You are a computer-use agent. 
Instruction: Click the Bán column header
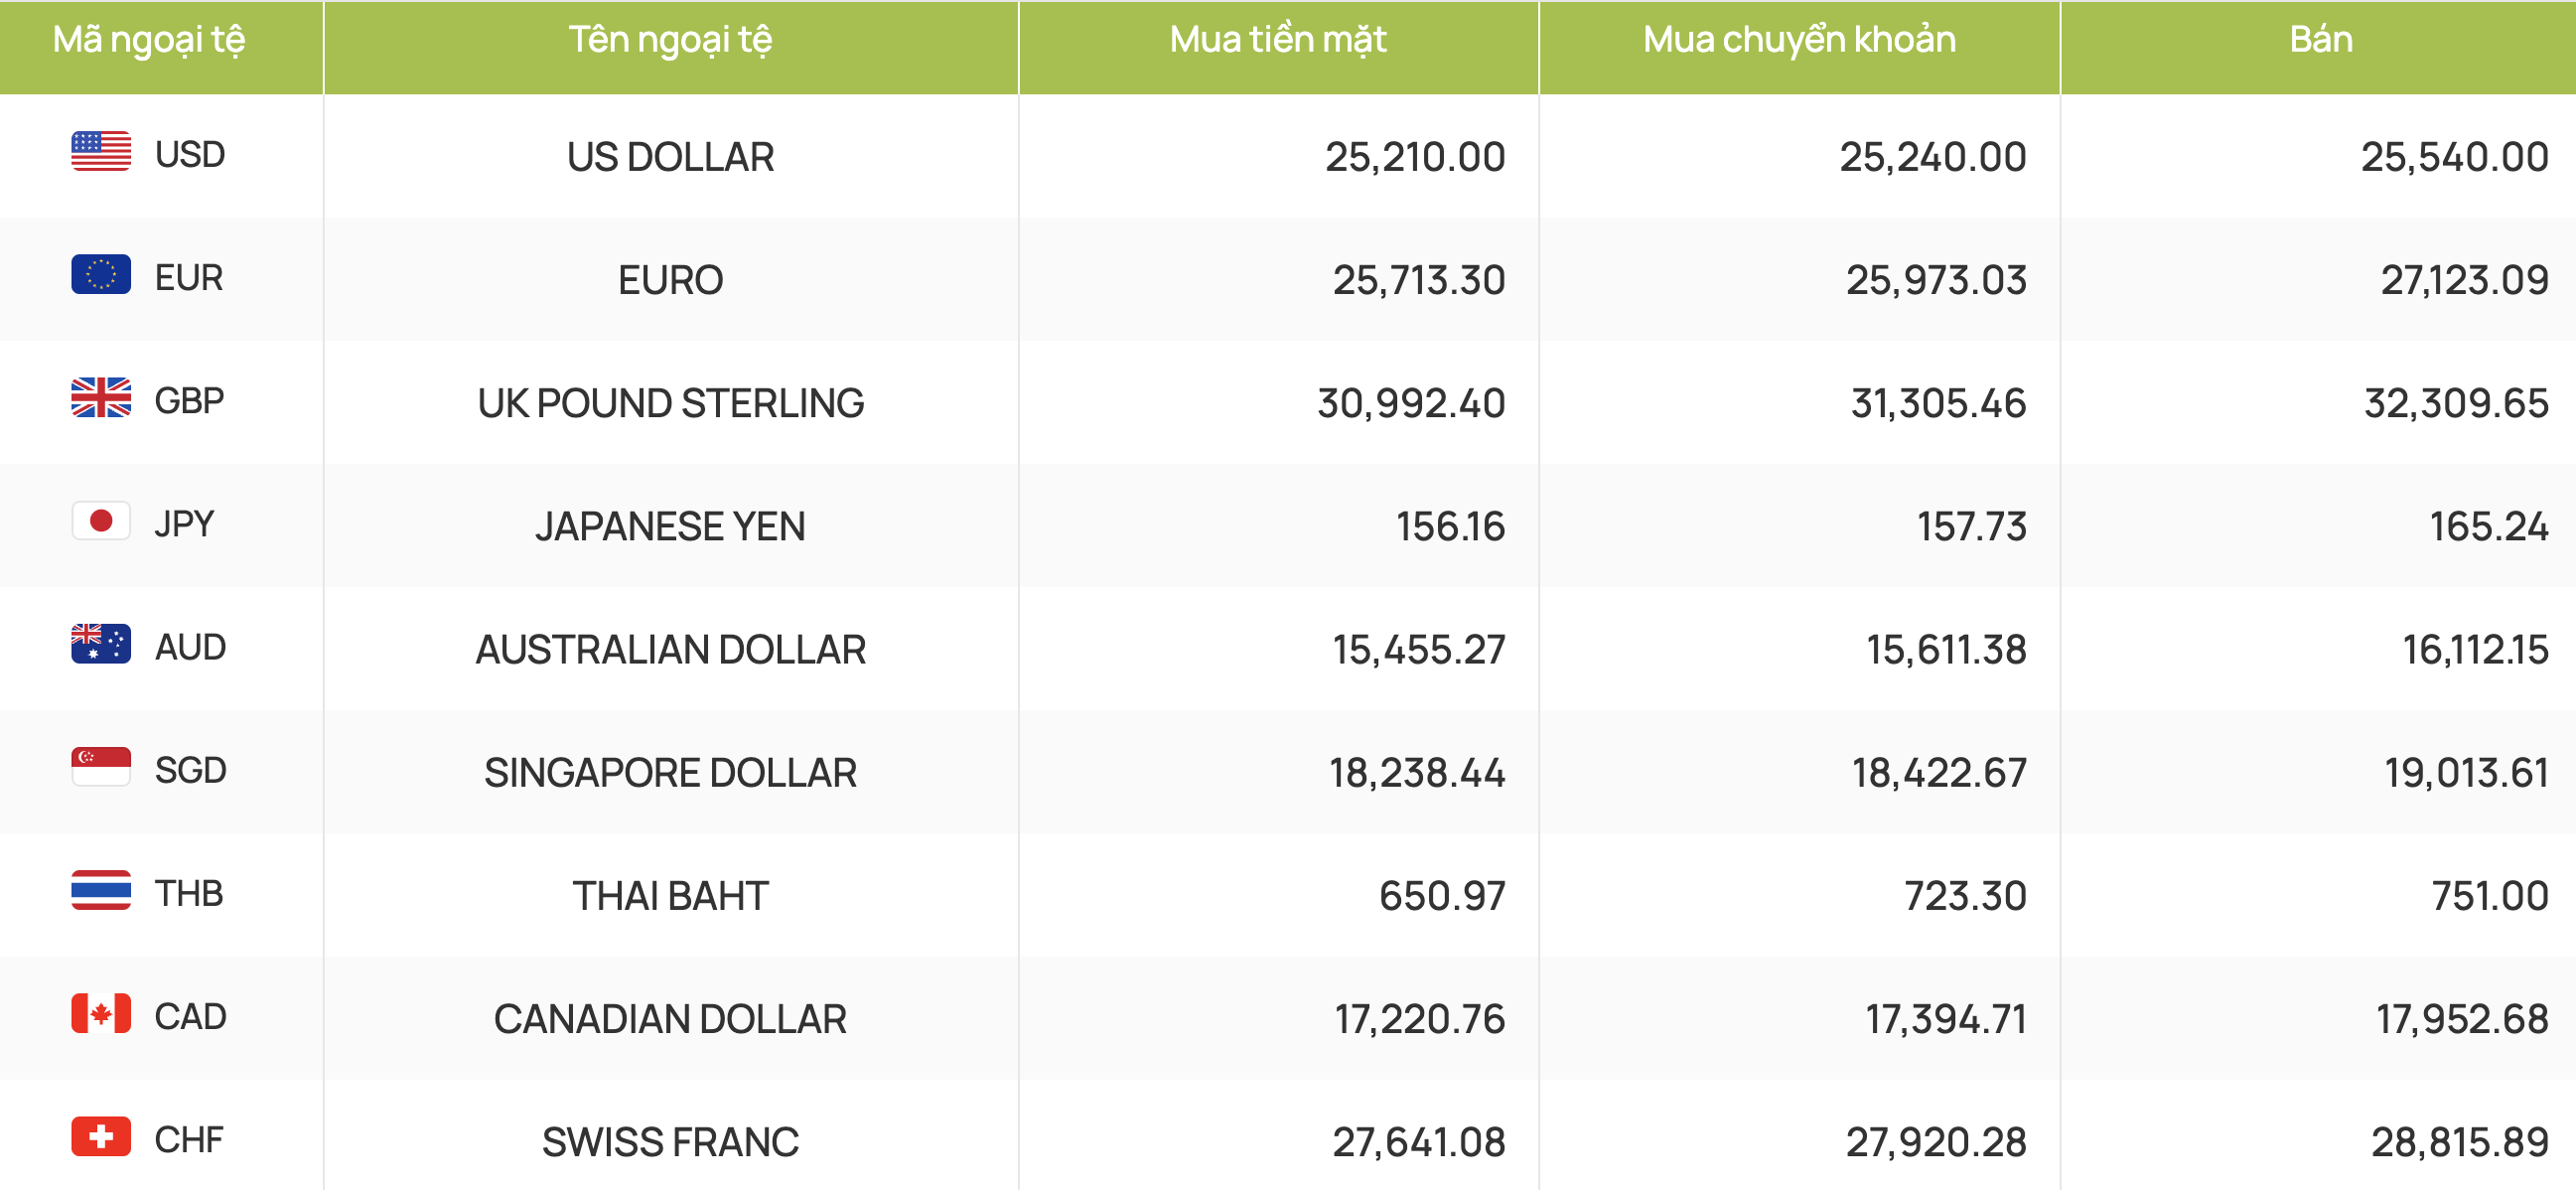[x=2320, y=40]
